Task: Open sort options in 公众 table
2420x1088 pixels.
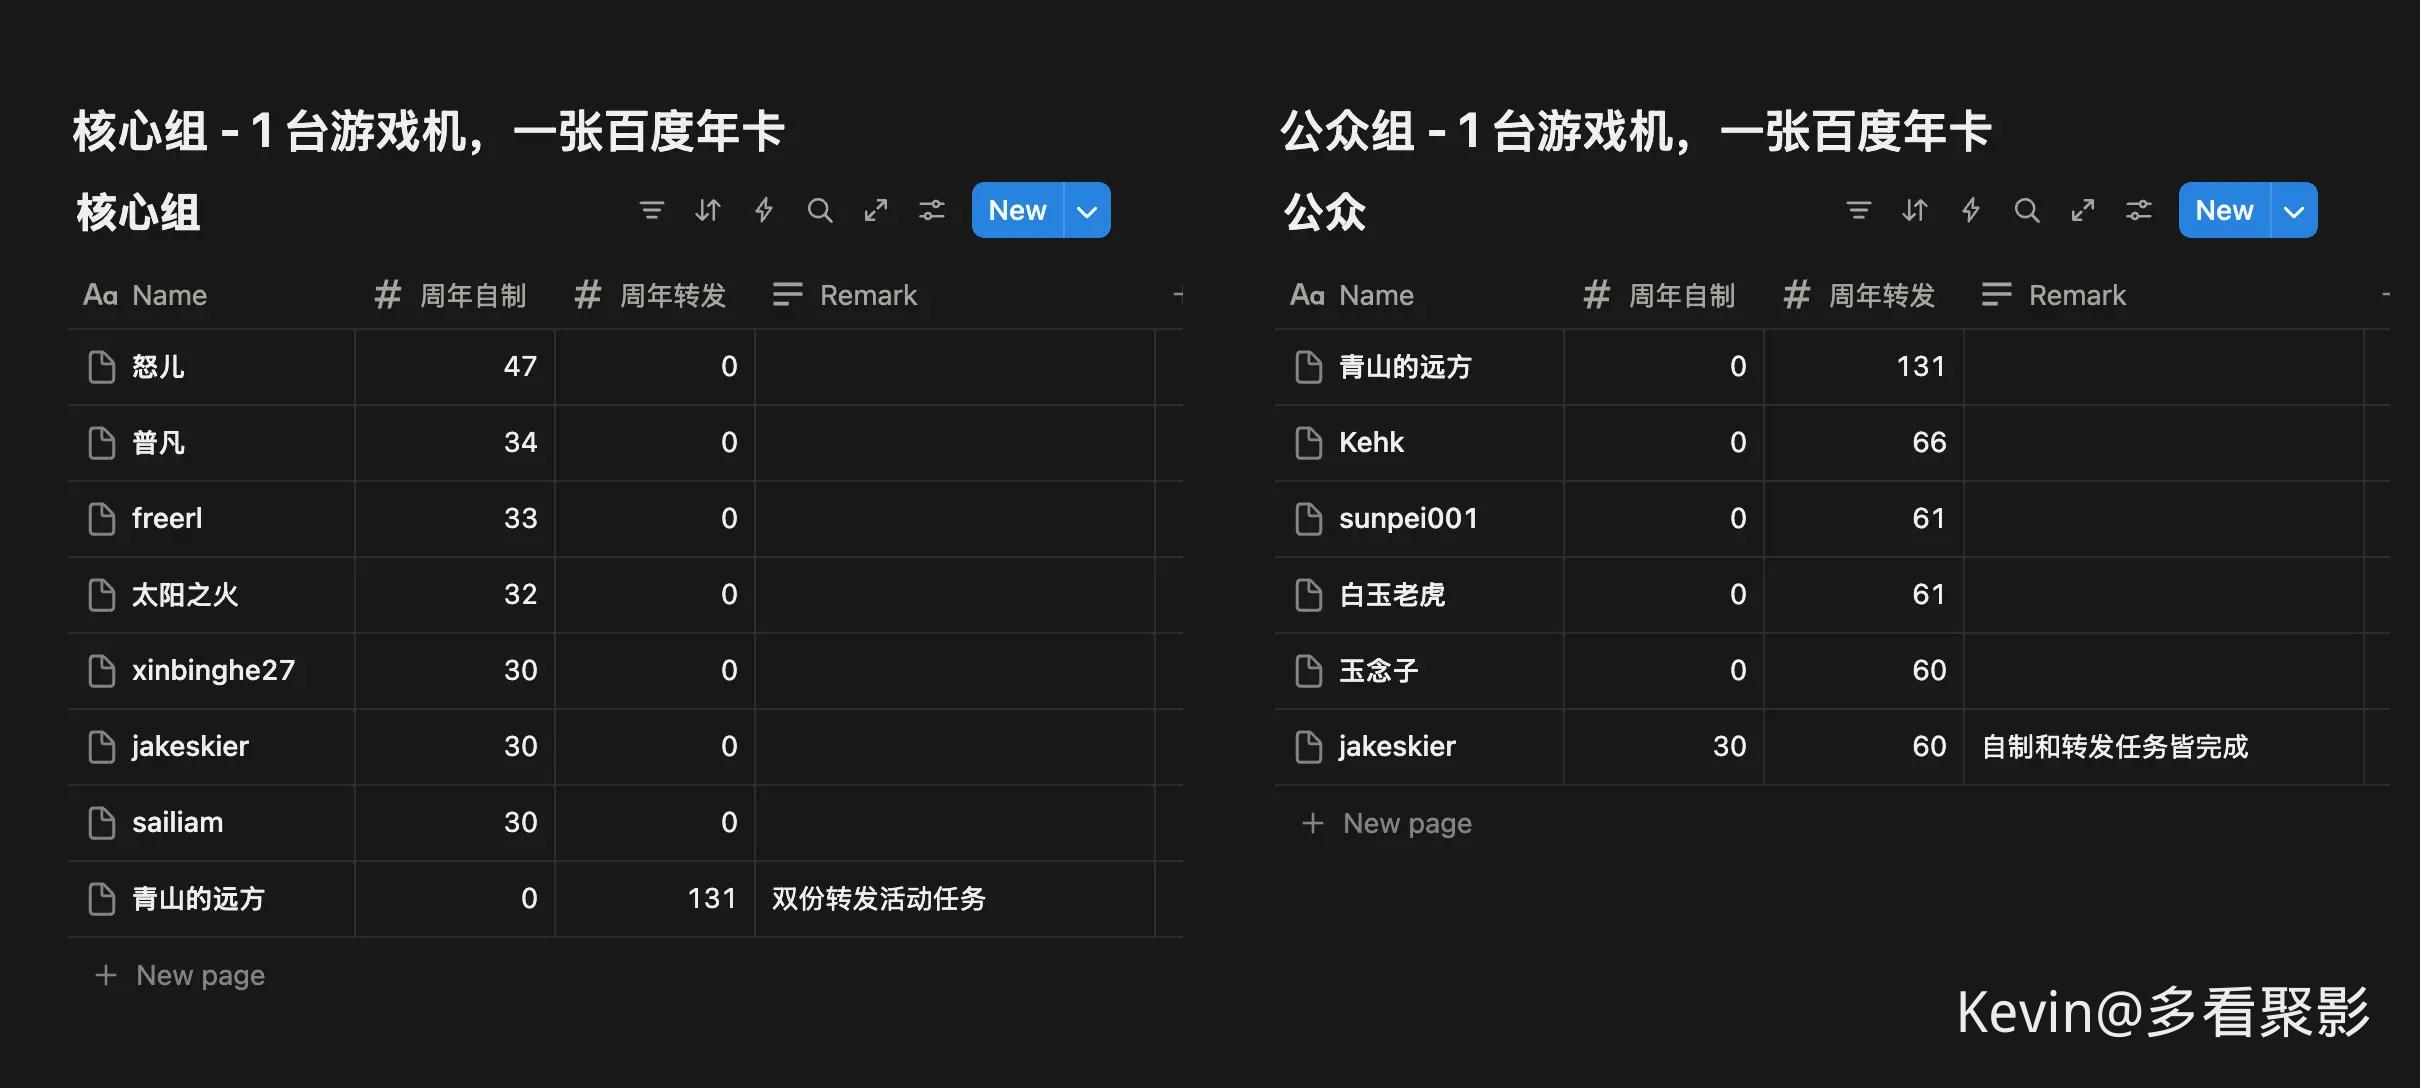Action: [1915, 210]
